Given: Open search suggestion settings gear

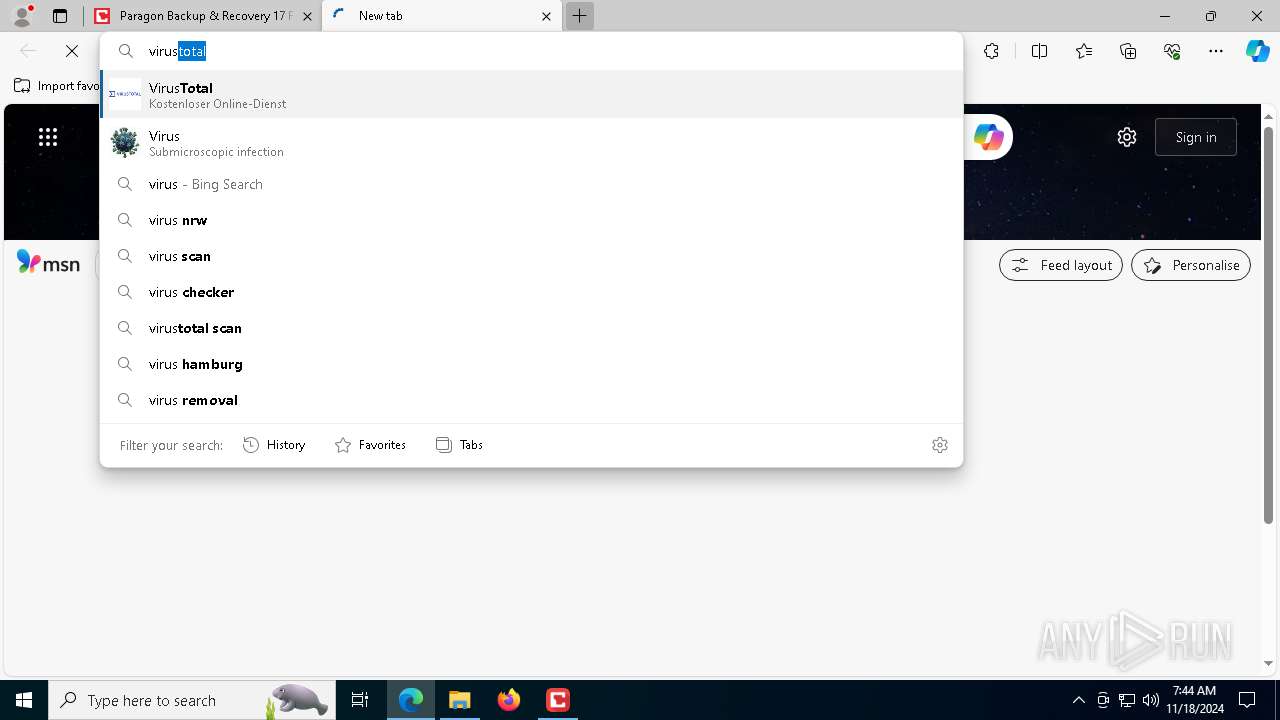Looking at the screenshot, I should [940, 445].
